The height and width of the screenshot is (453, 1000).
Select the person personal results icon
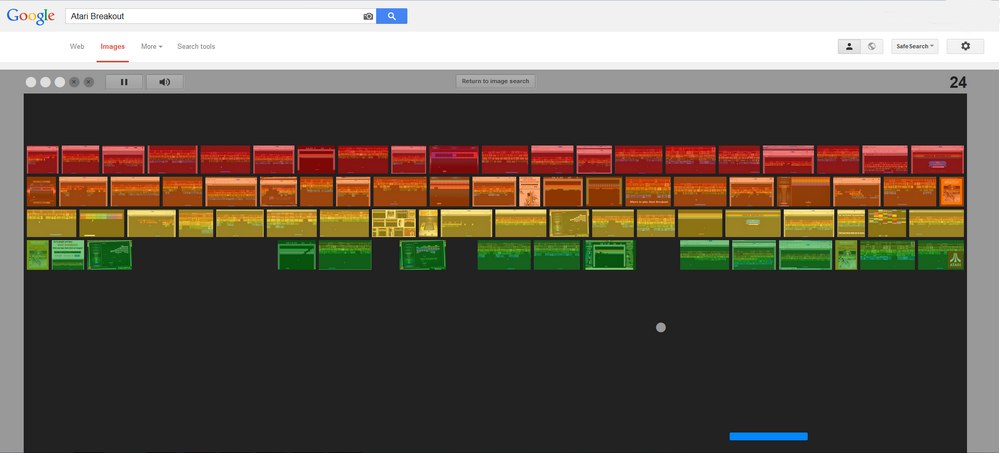pos(849,46)
